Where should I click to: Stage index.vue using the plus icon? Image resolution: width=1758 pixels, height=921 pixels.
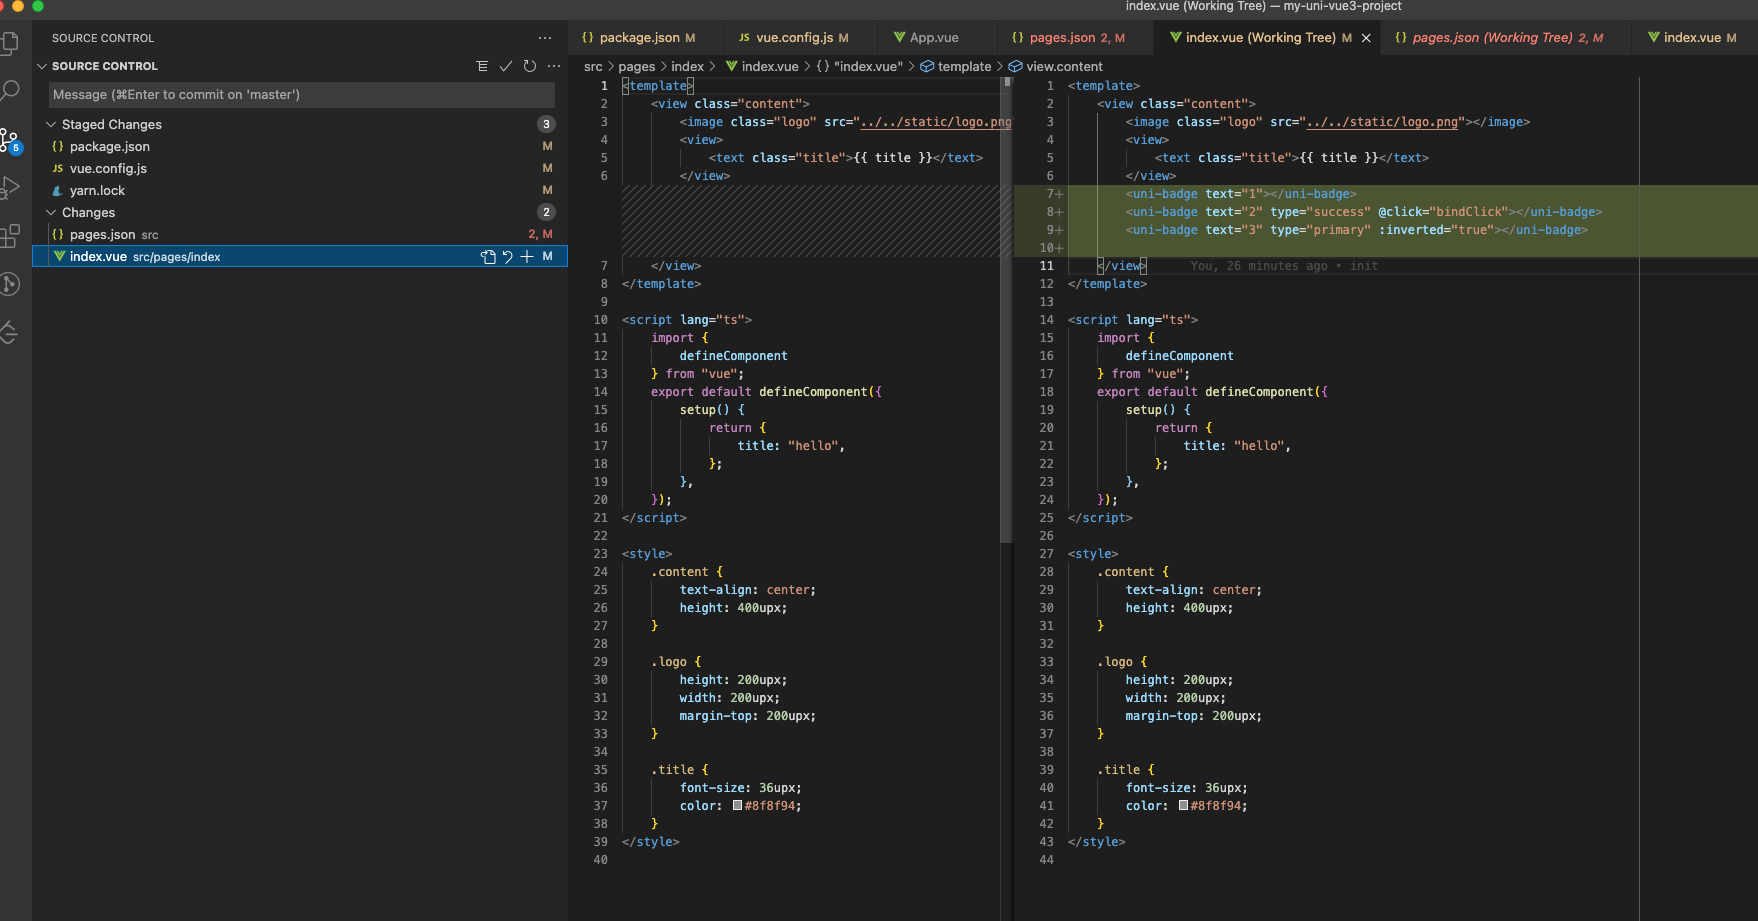[x=527, y=256]
